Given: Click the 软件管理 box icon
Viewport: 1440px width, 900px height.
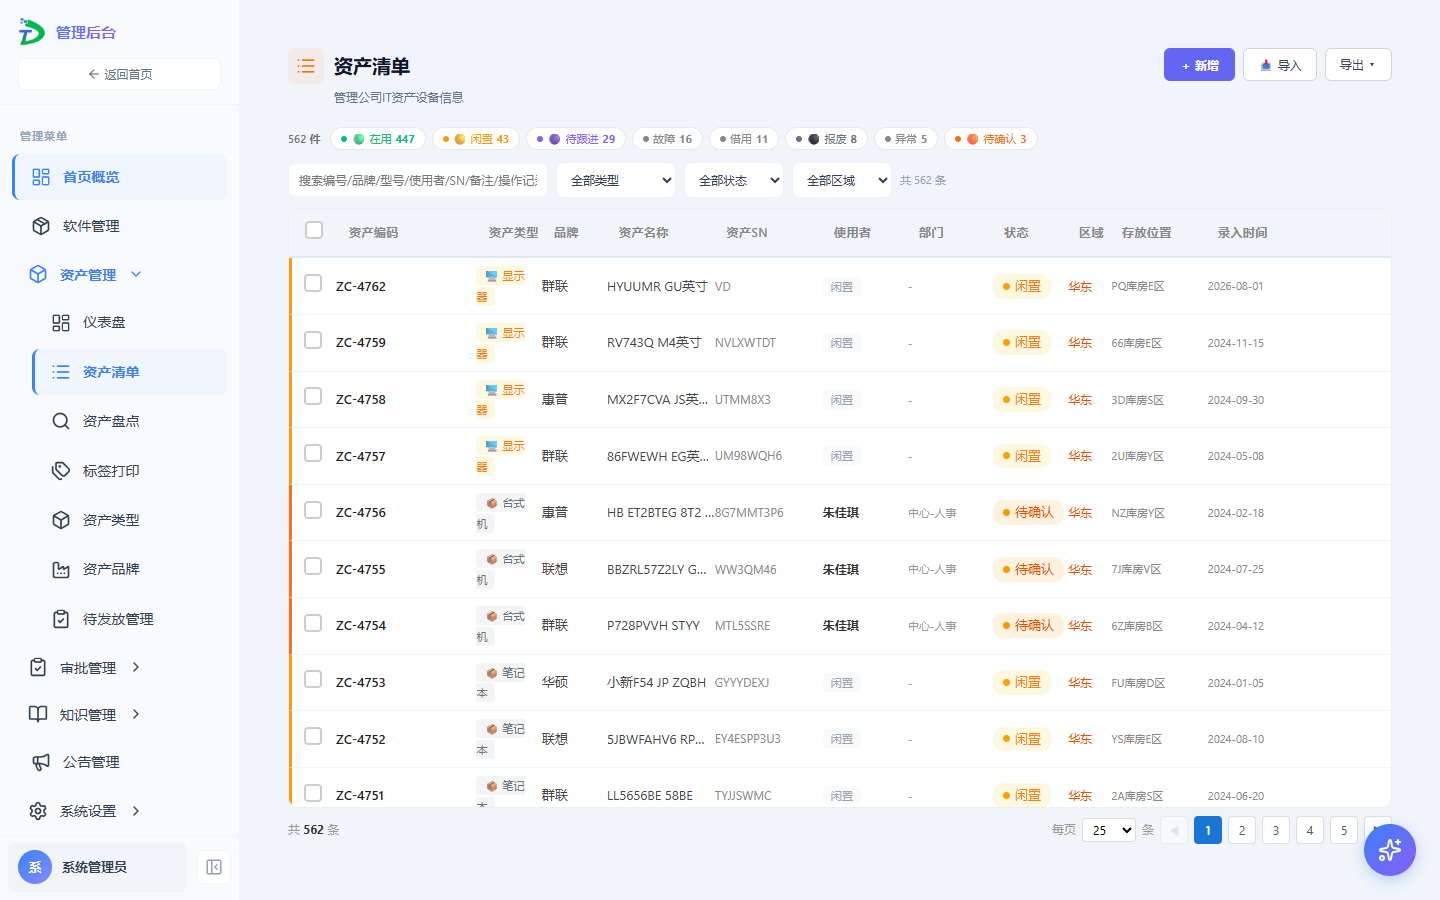Looking at the screenshot, I should coord(41,226).
